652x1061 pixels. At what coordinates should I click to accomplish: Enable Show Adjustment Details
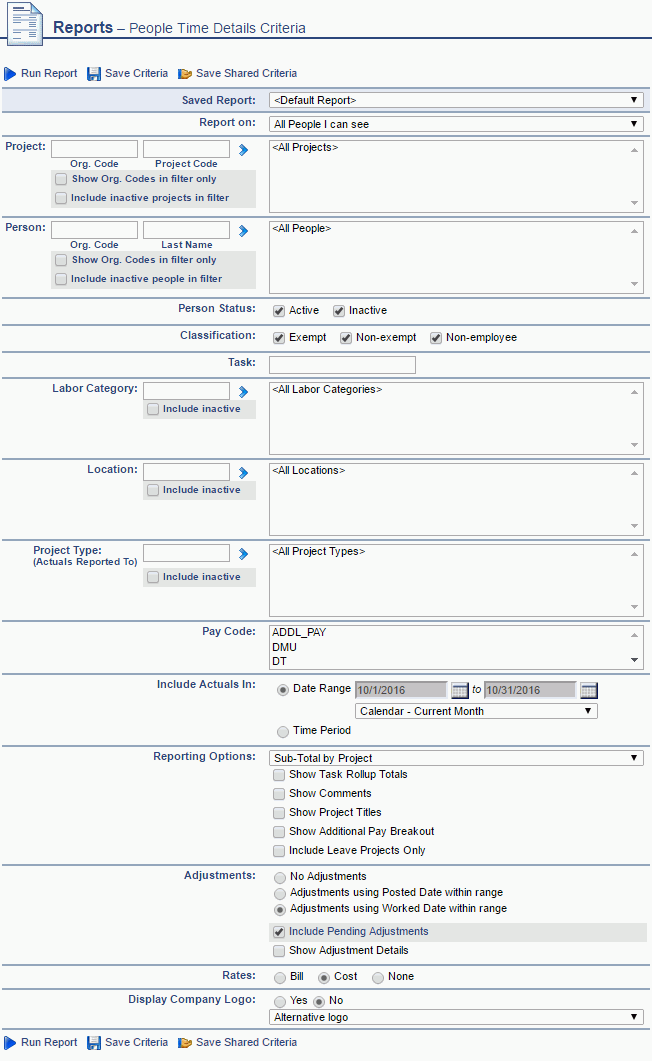[279, 951]
